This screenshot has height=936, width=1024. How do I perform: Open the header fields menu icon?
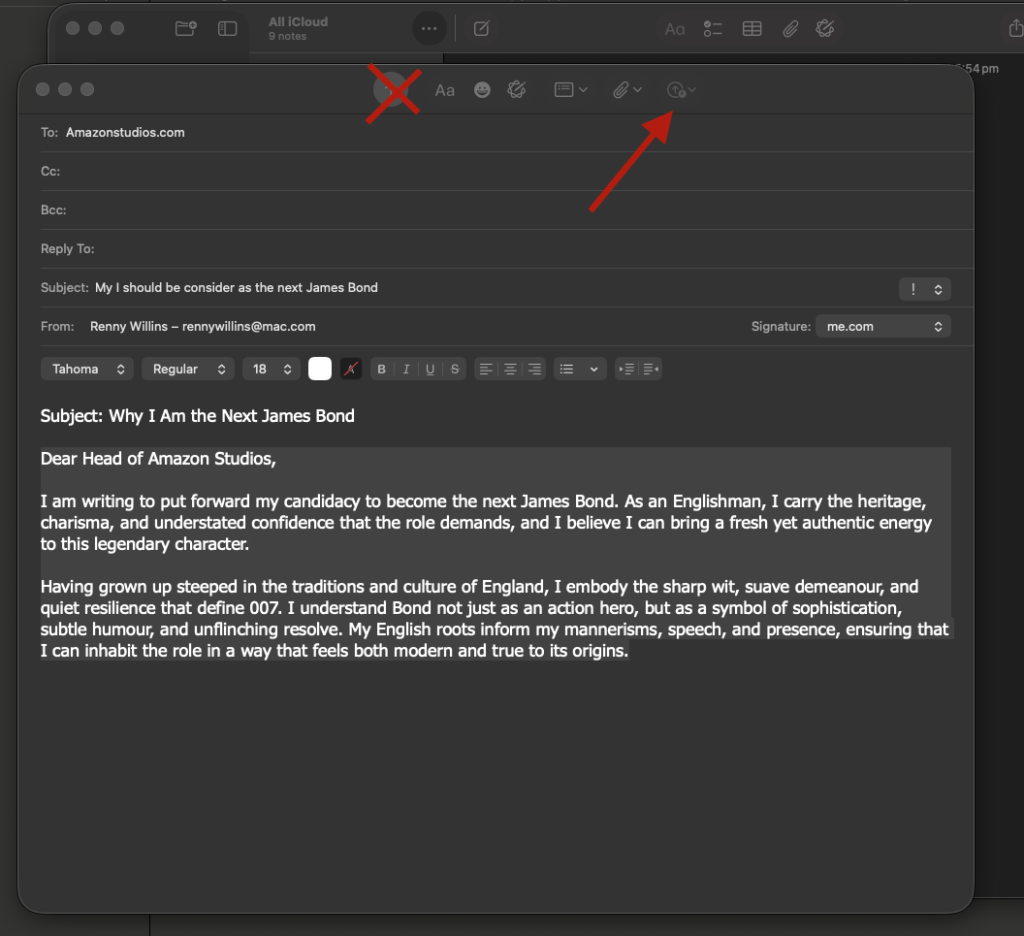pos(570,90)
